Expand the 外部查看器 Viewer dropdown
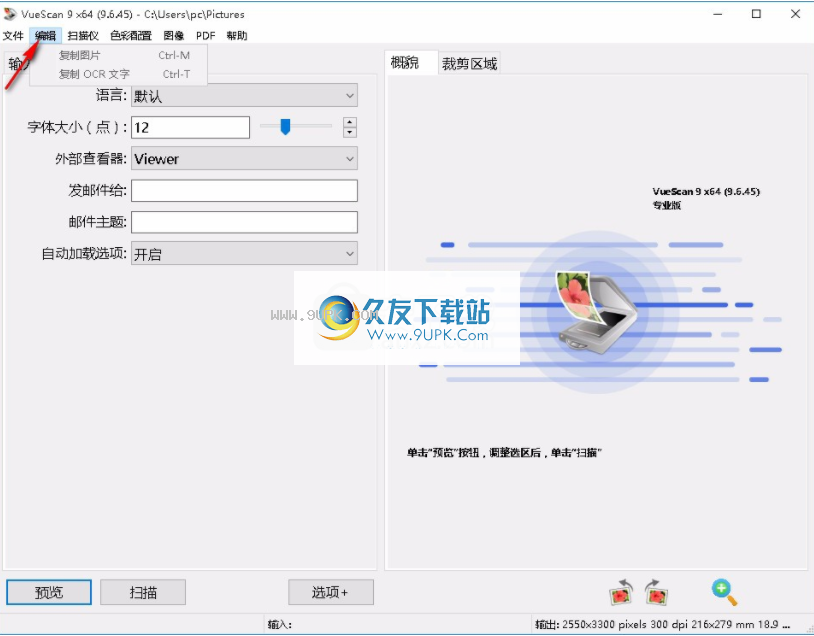This screenshot has width=814, height=636. (245, 158)
